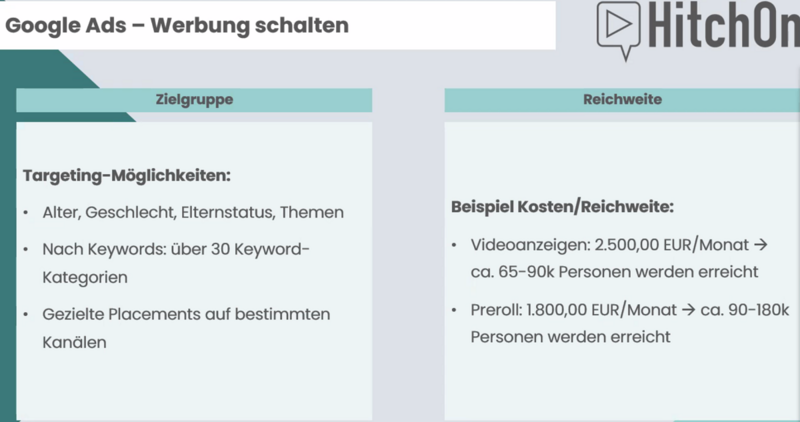The image size is (800, 422).
Task: Click the bullet point before Videoanzeigen
Action: click(454, 245)
